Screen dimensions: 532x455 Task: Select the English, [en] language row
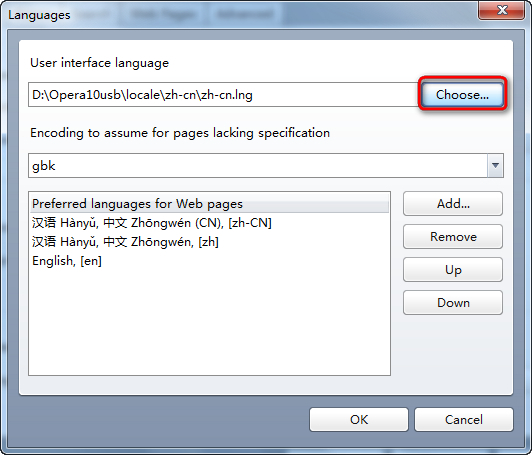209,261
